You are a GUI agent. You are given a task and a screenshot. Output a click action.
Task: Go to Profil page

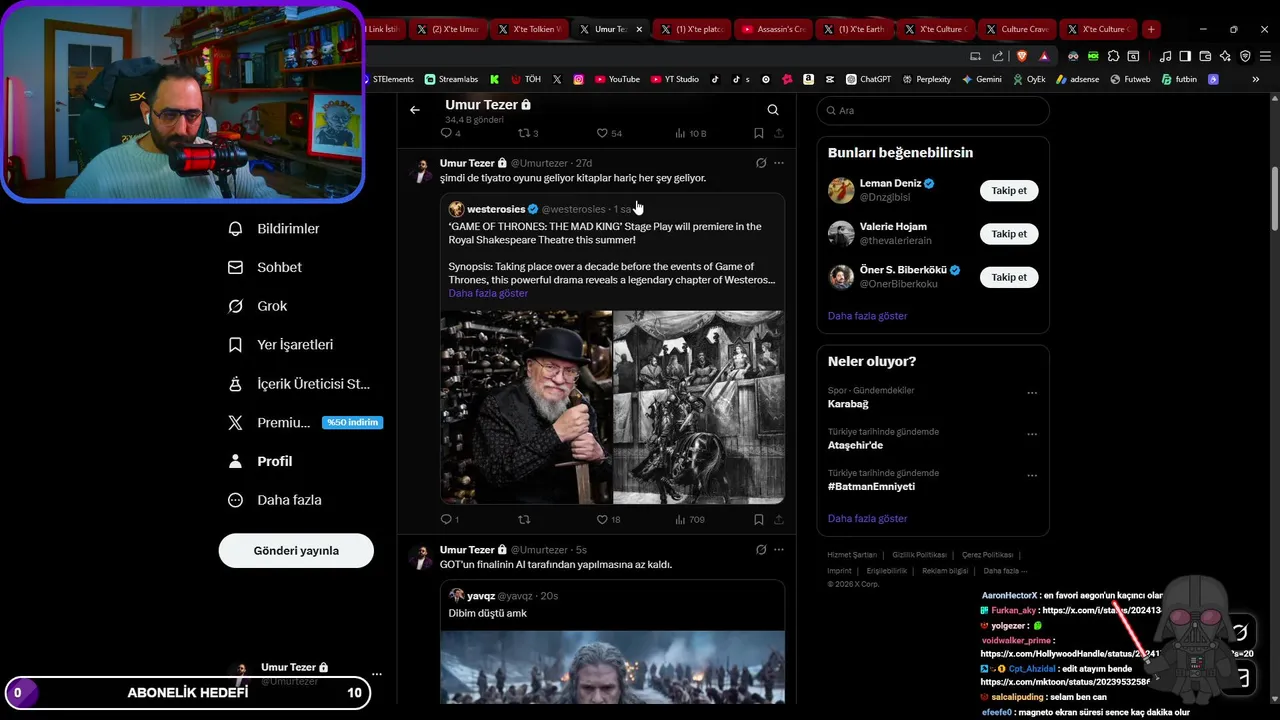tap(260, 461)
